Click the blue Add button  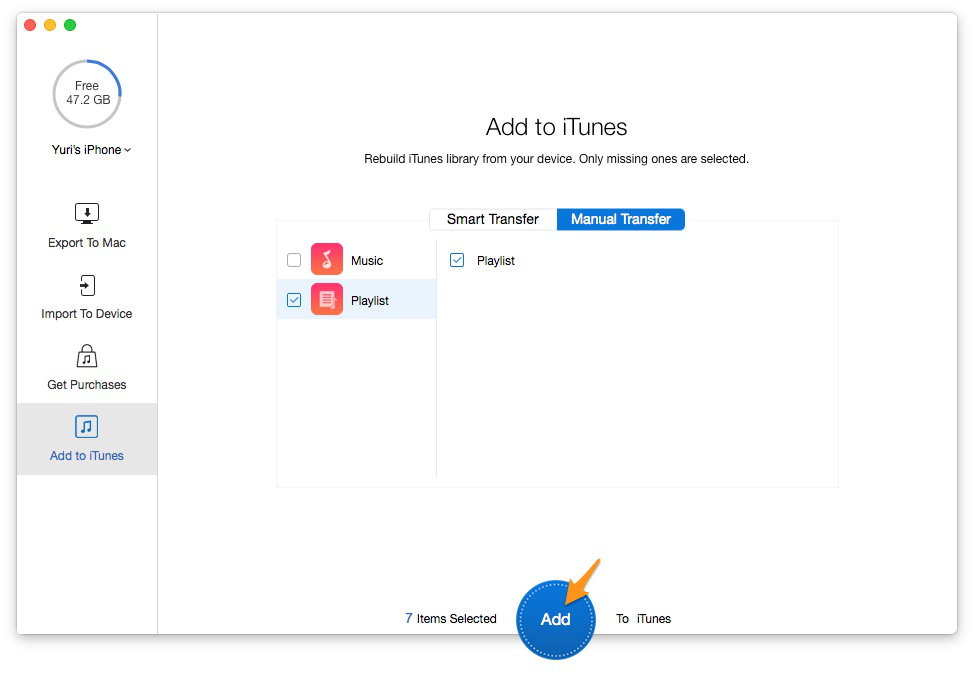click(x=555, y=619)
